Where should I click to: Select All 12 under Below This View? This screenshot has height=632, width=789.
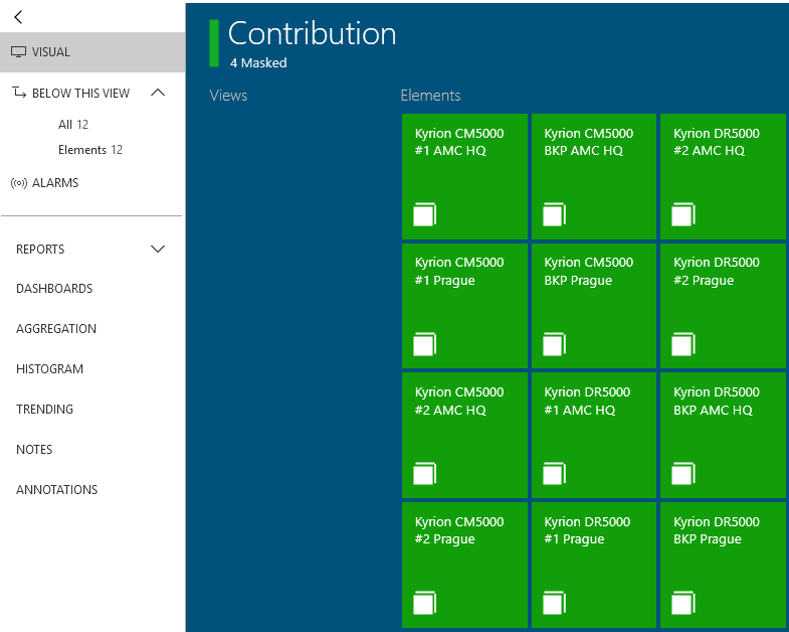tap(73, 124)
